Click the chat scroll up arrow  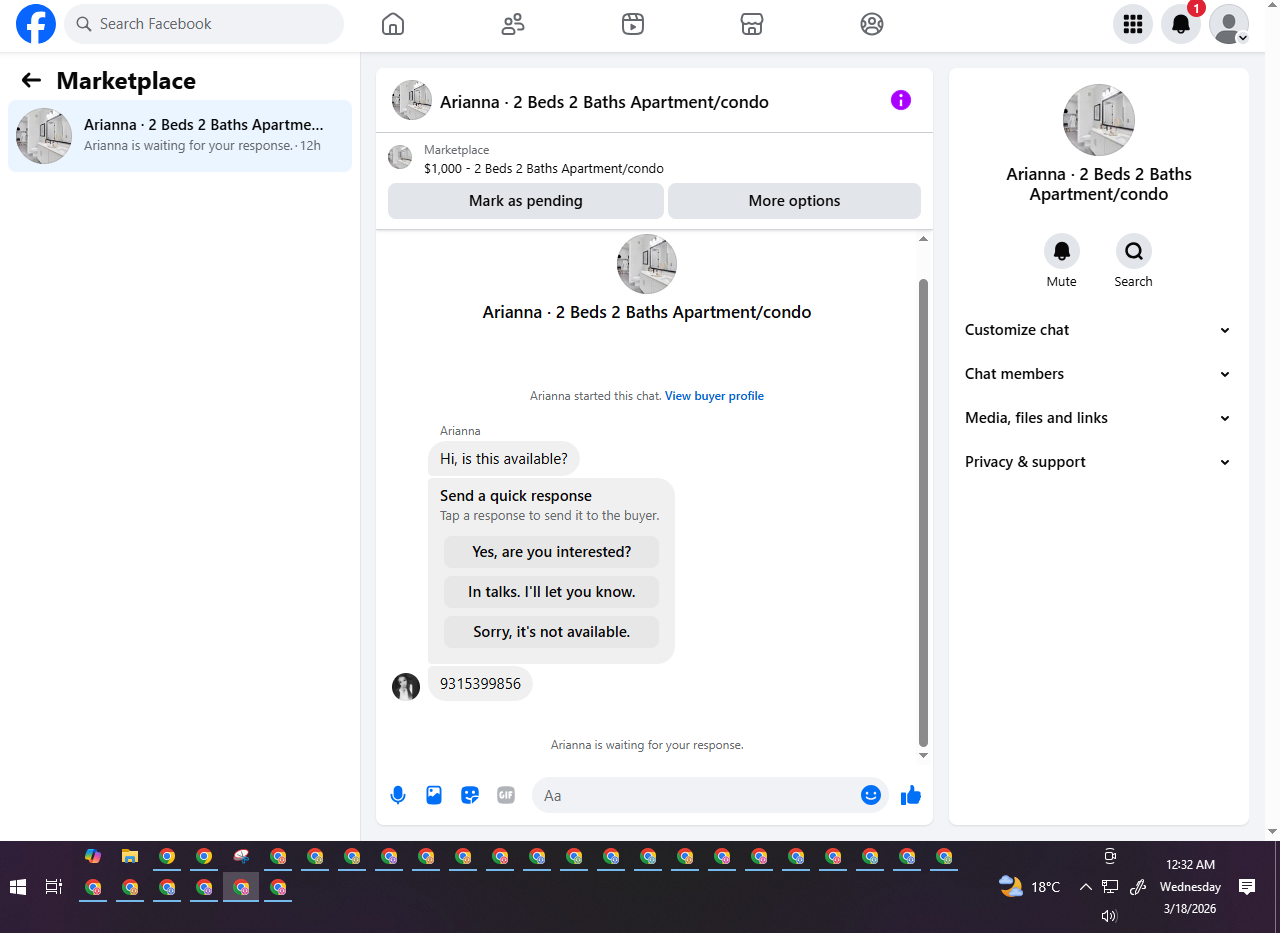(924, 239)
